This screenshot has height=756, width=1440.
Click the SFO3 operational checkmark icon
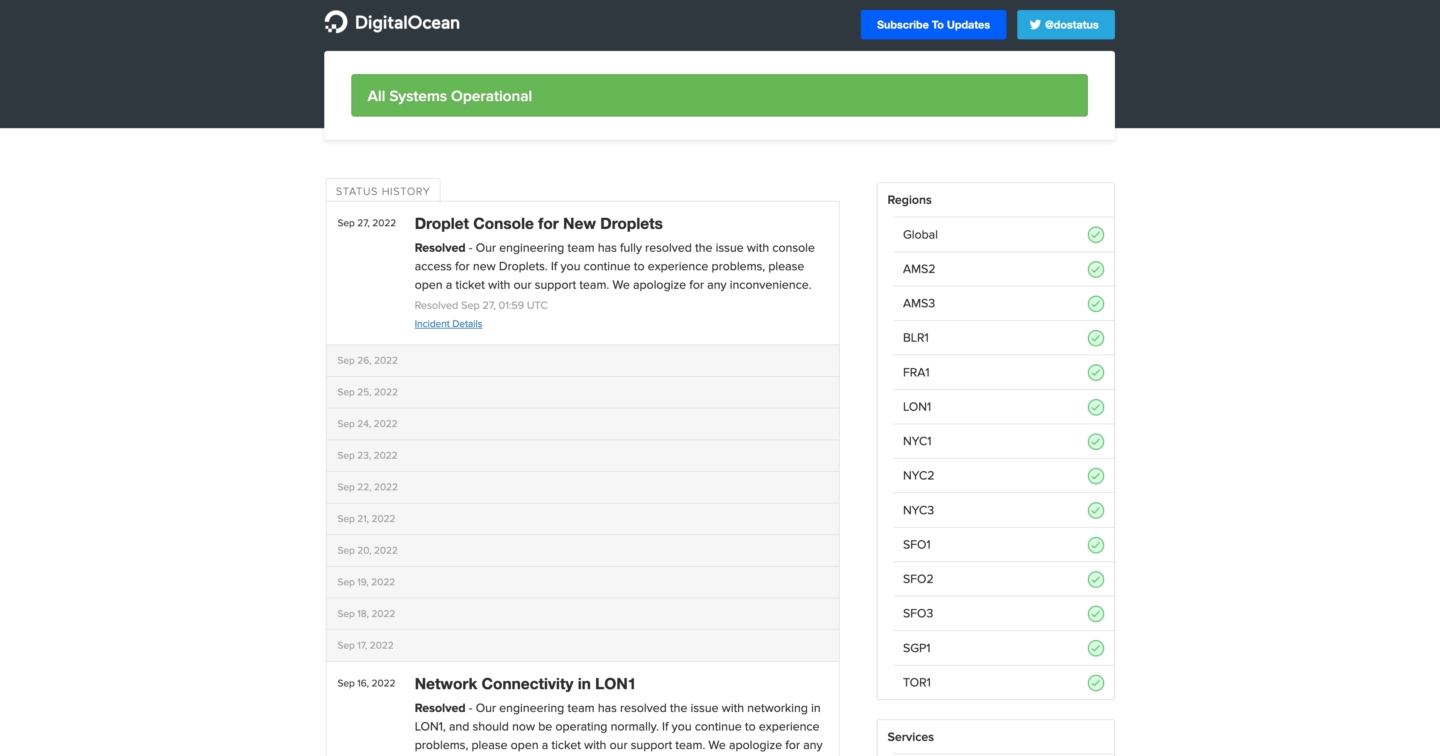tap(1096, 614)
